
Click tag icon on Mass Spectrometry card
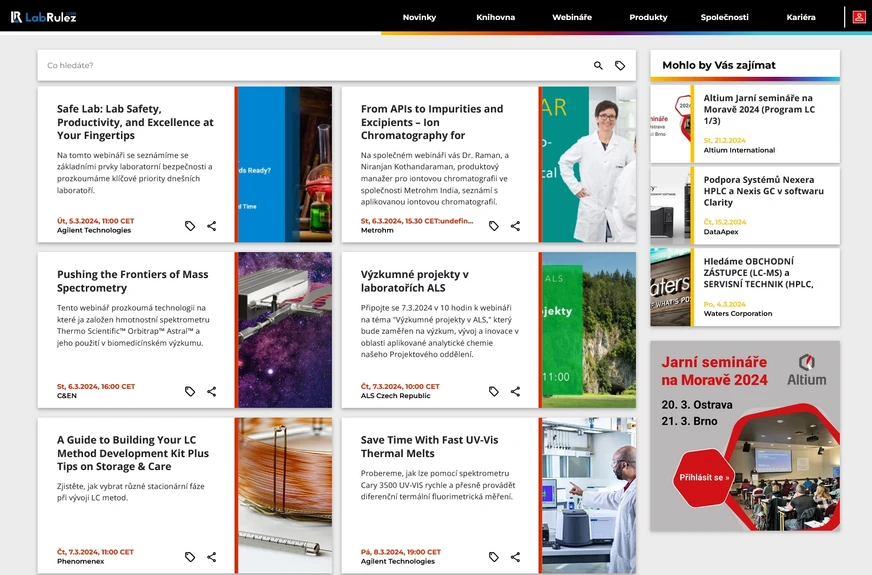pos(190,391)
